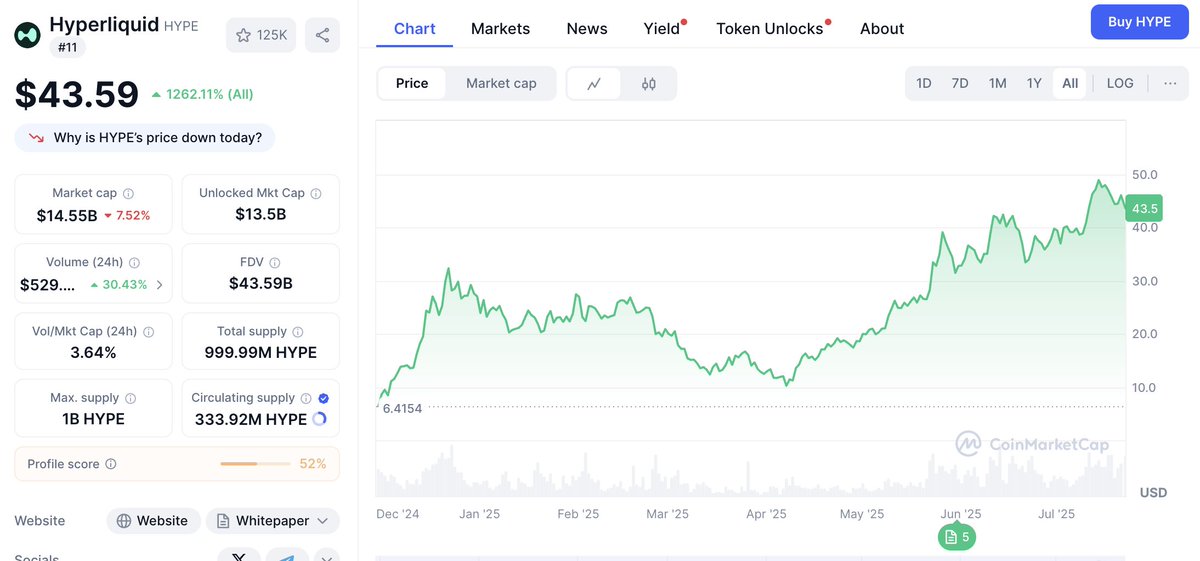The width and height of the screenshot is (1200, 561).
Task: Click the share icon button
Action: [322, 35]
